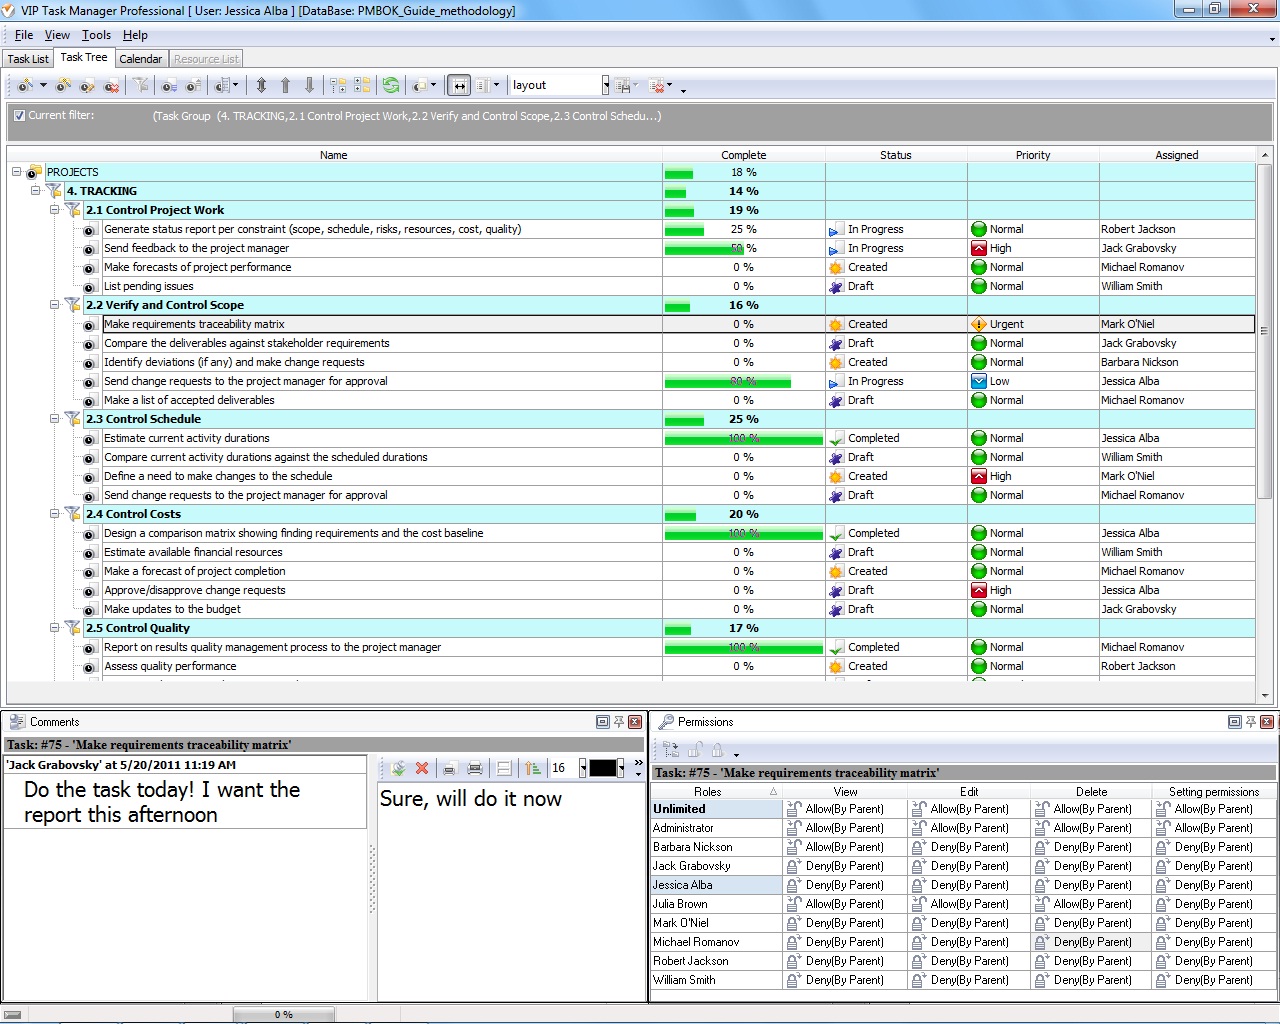Click the auto-fit column width icon
The width and height of the screenshot is (1280, 1024).
click(458, 86)
